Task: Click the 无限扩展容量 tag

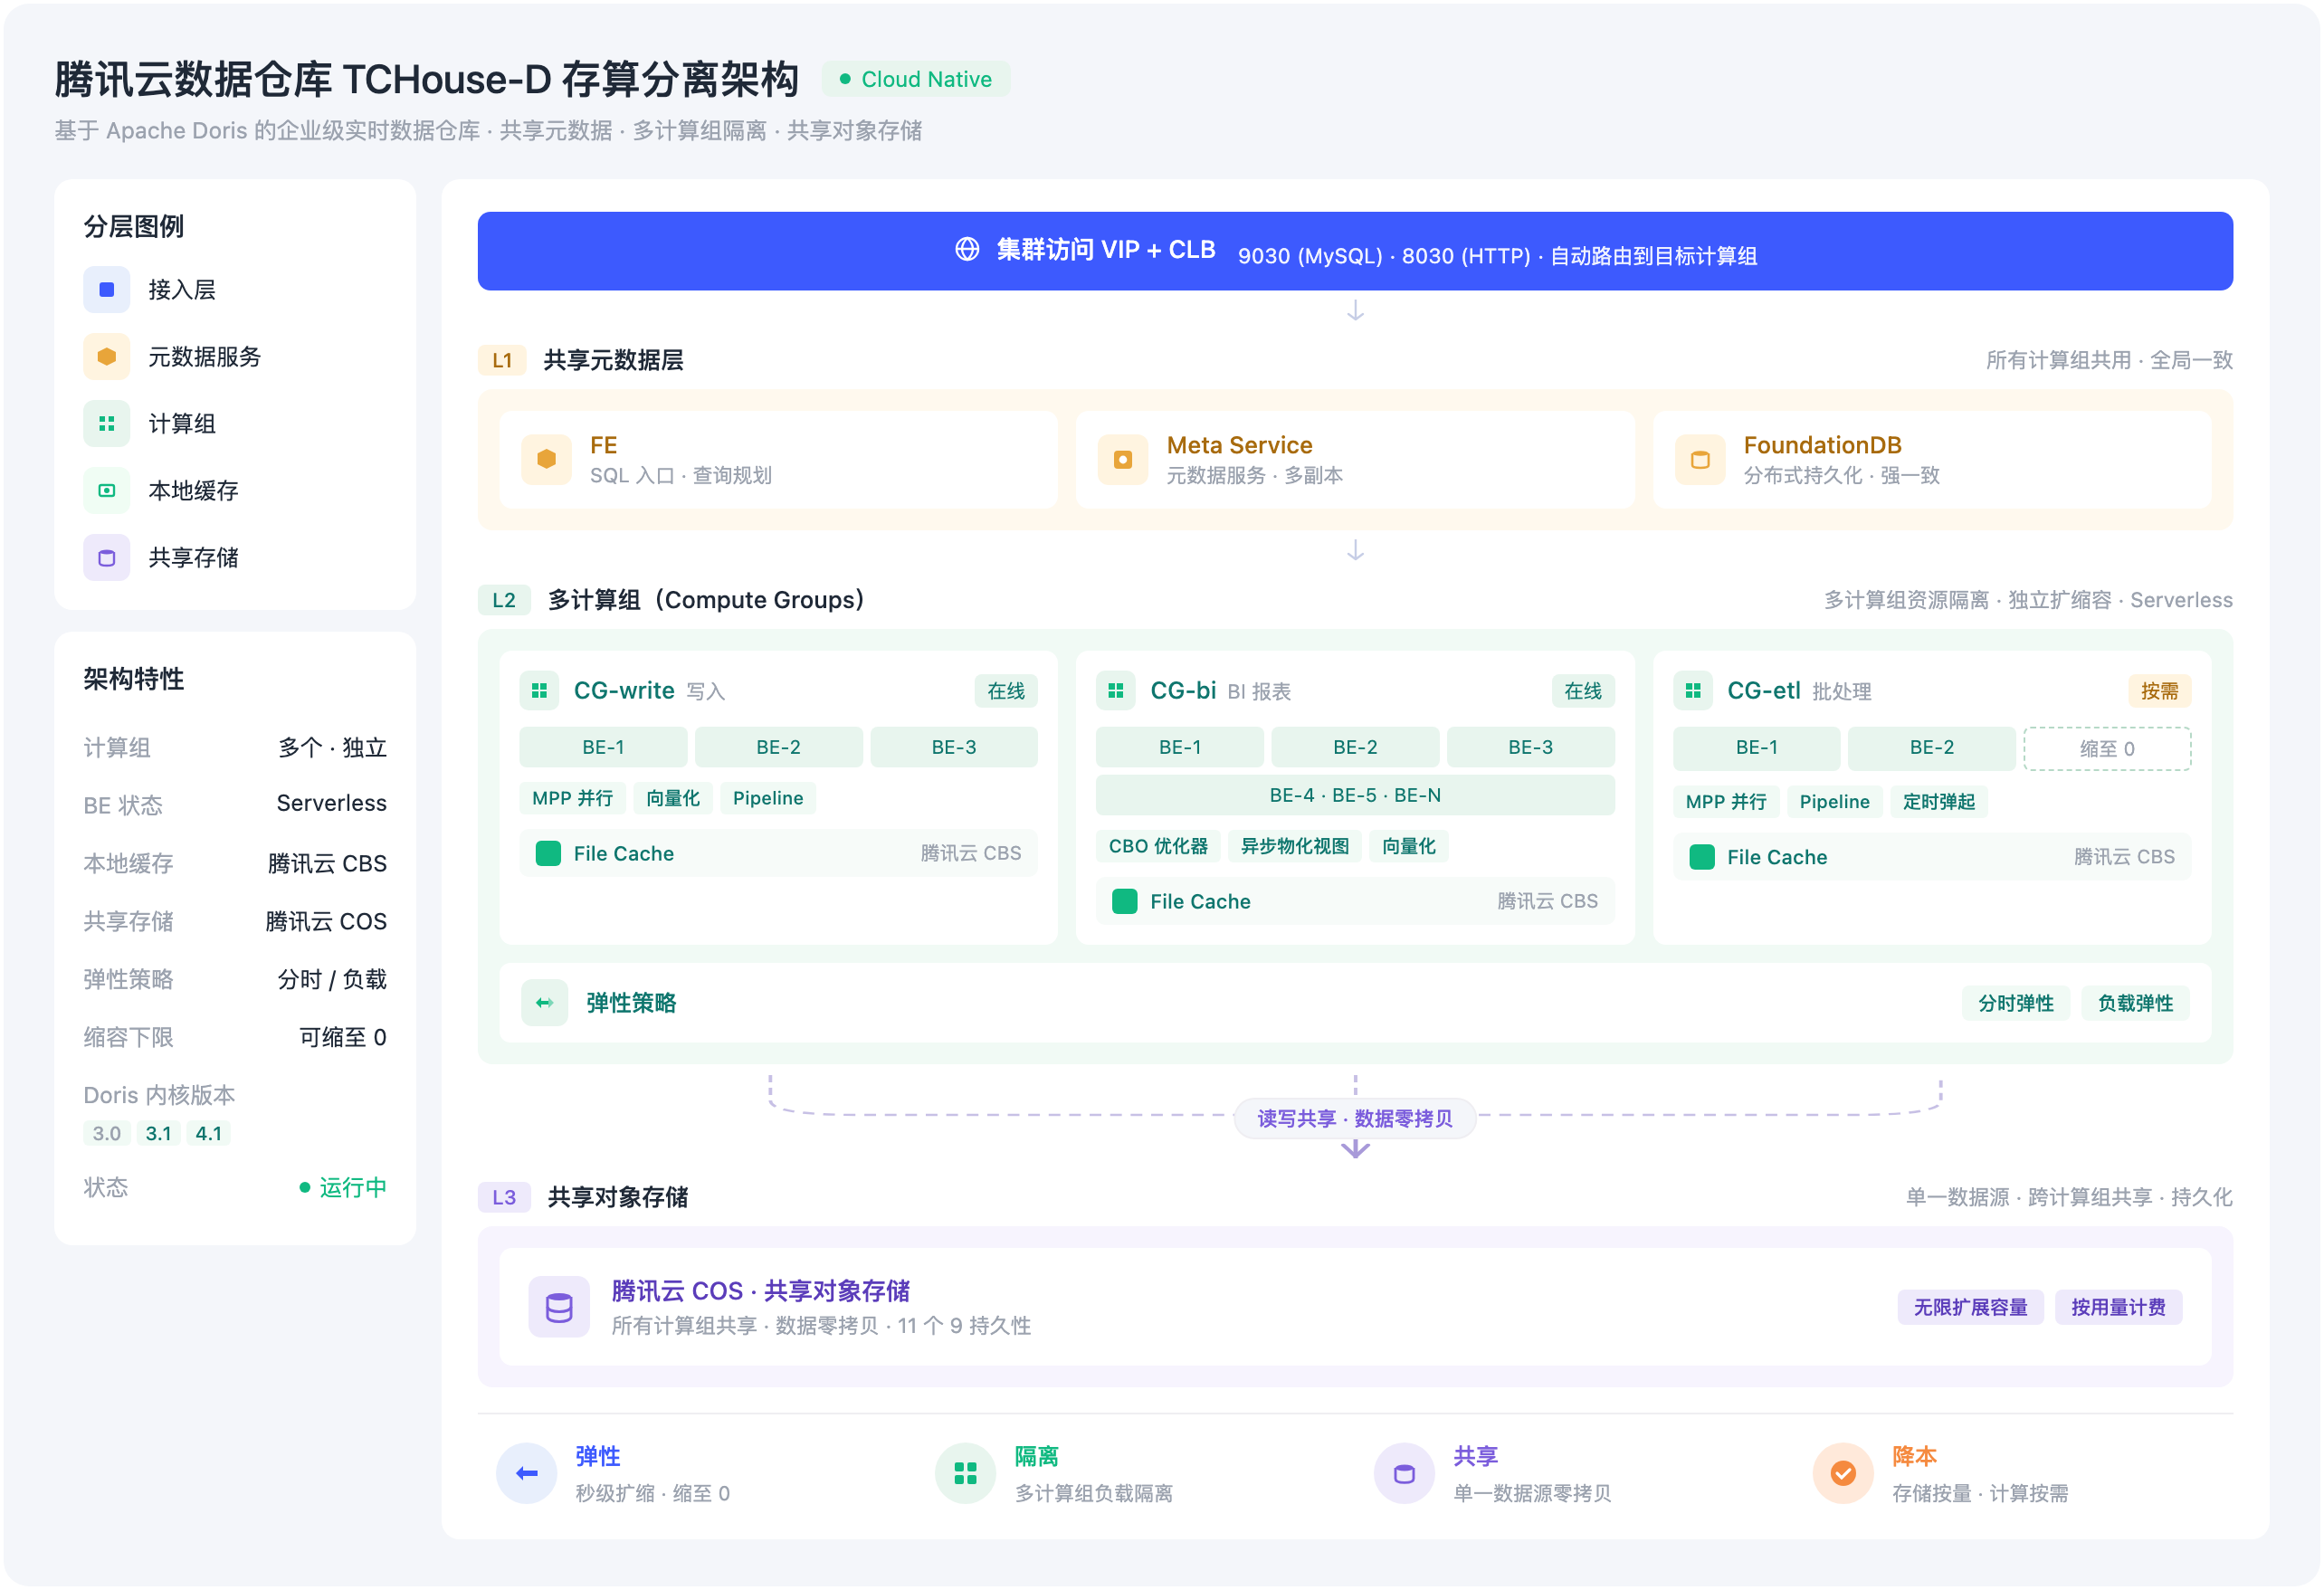Action: (x=1971, y=1308)
